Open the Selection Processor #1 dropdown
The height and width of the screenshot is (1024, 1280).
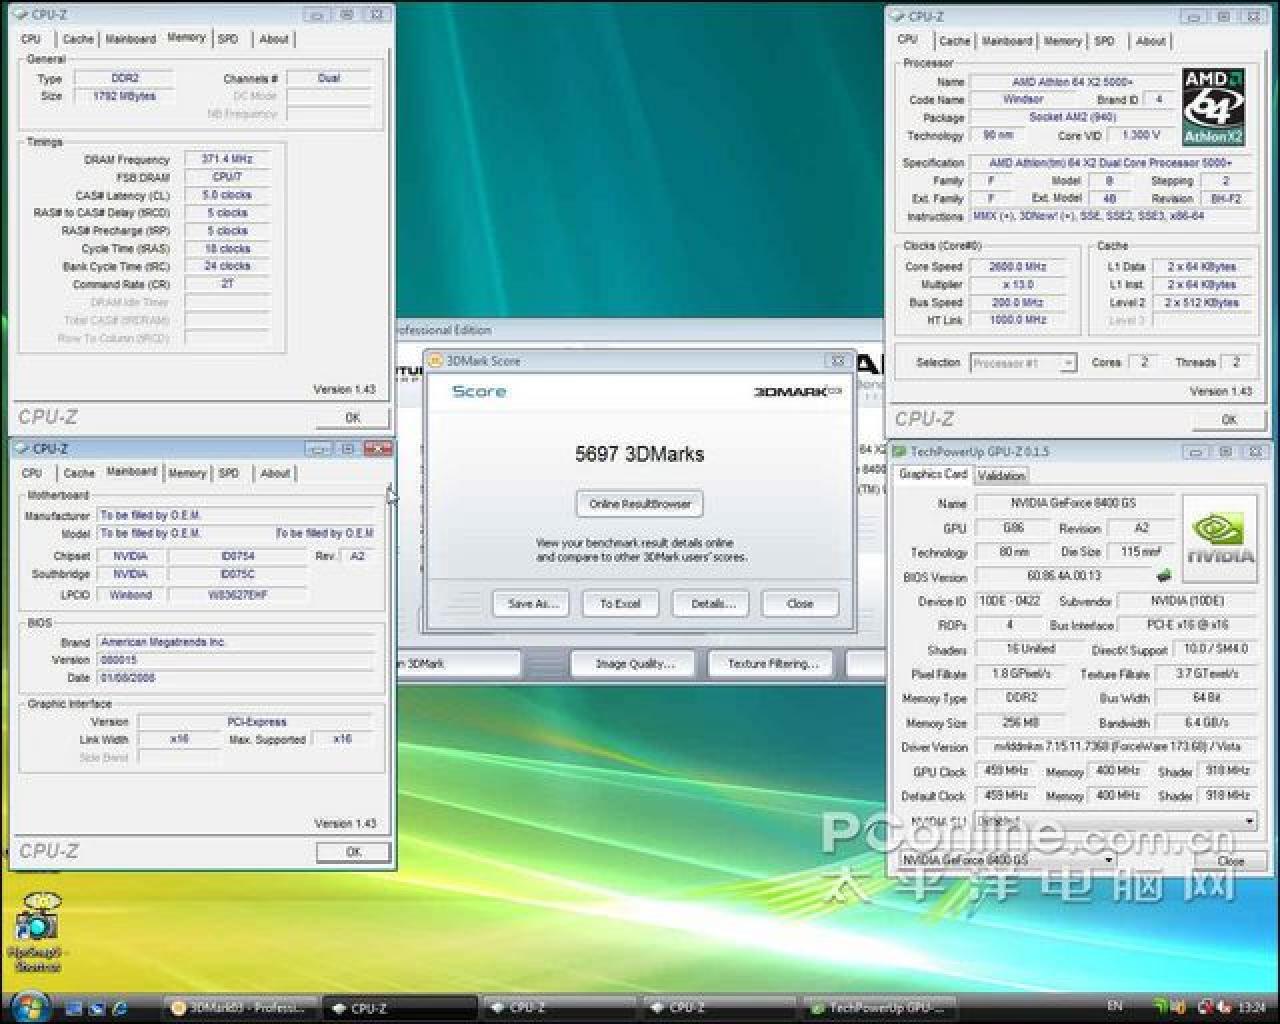(x=1023, y=363)
